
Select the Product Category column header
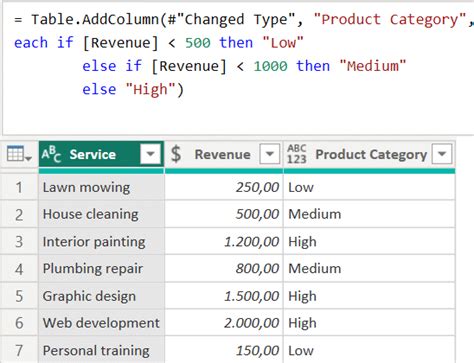(x=369, y=154)
